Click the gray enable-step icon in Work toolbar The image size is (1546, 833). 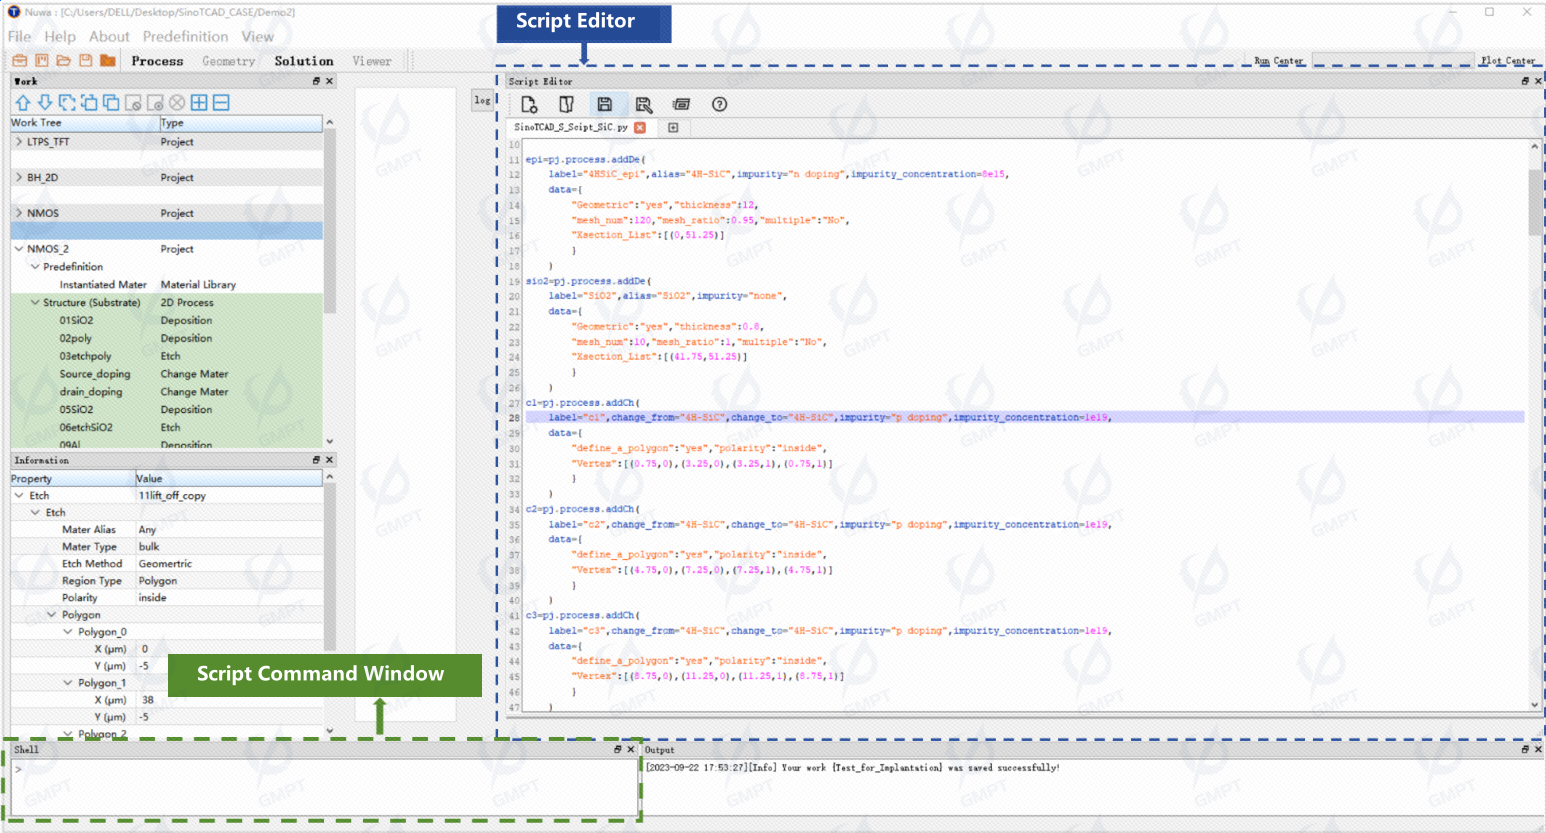click(x=155, y=103)
